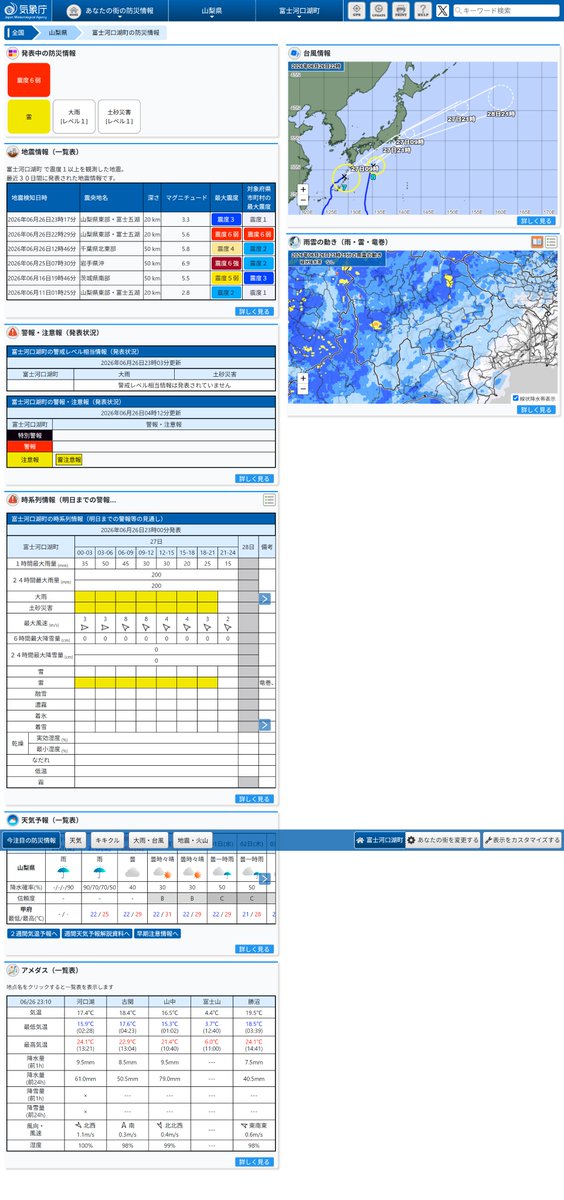This screenshot has height=1200, width=564.
Task: Click list view icon in 時系列情報 header
Action: coord(269,499)
